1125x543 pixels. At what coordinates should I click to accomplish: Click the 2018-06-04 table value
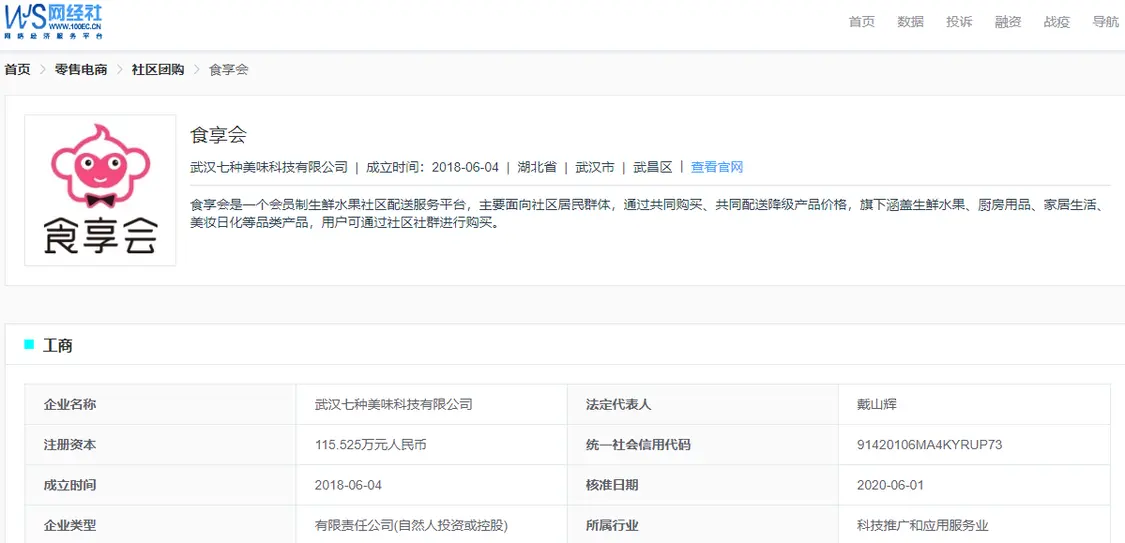tap(349, 485)
